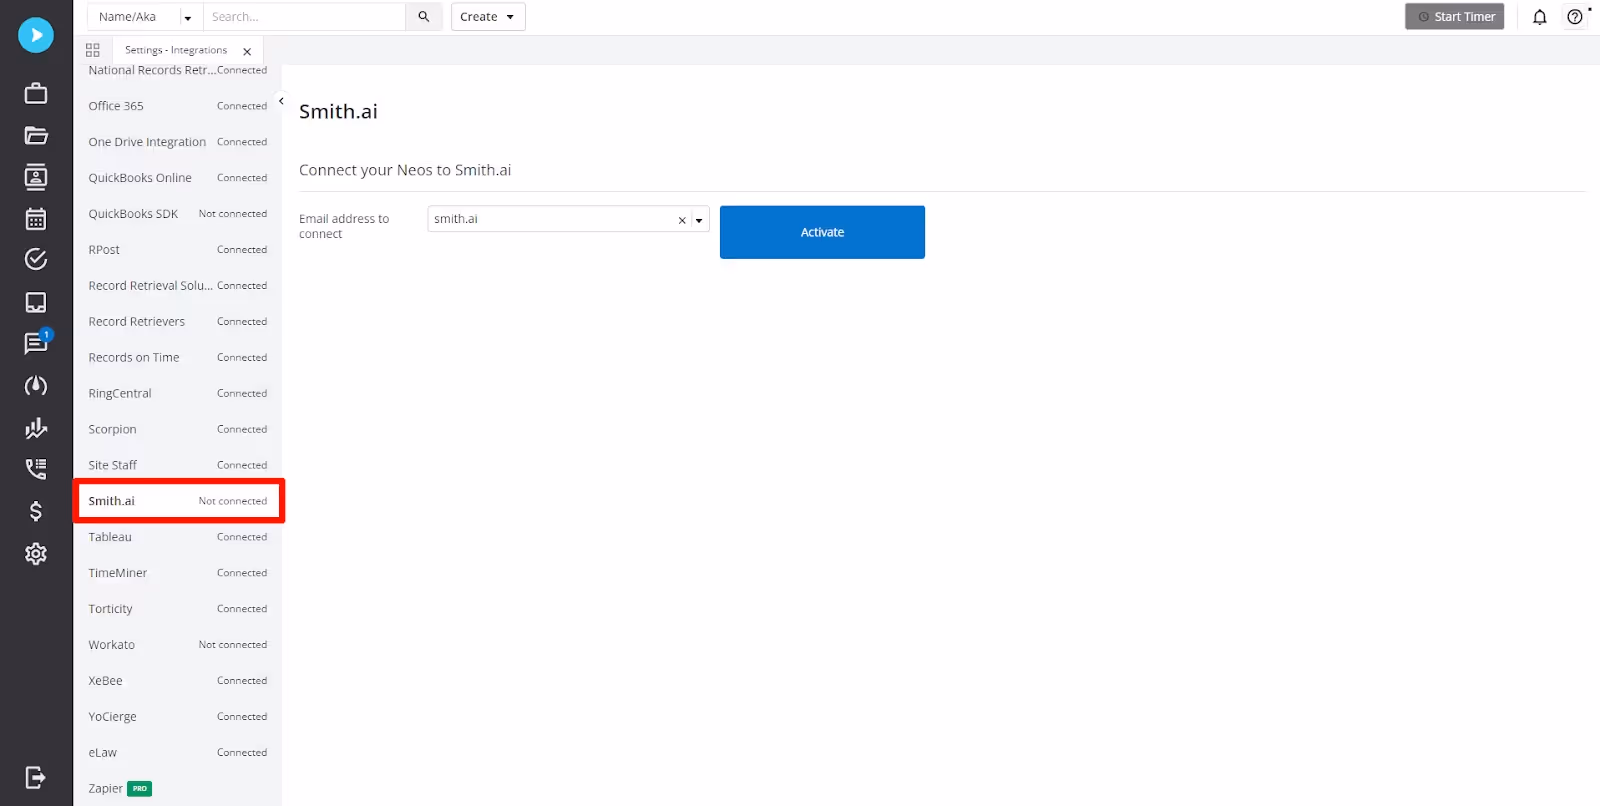Click the Start Timer button
The image size is (1600, 806).
click(1454, 17)
